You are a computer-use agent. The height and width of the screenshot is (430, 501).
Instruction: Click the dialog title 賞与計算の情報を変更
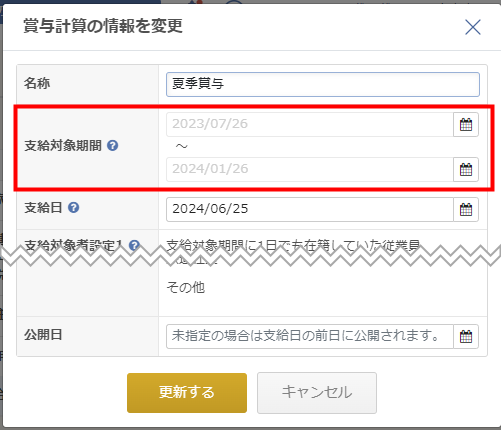tap(103, 26)
